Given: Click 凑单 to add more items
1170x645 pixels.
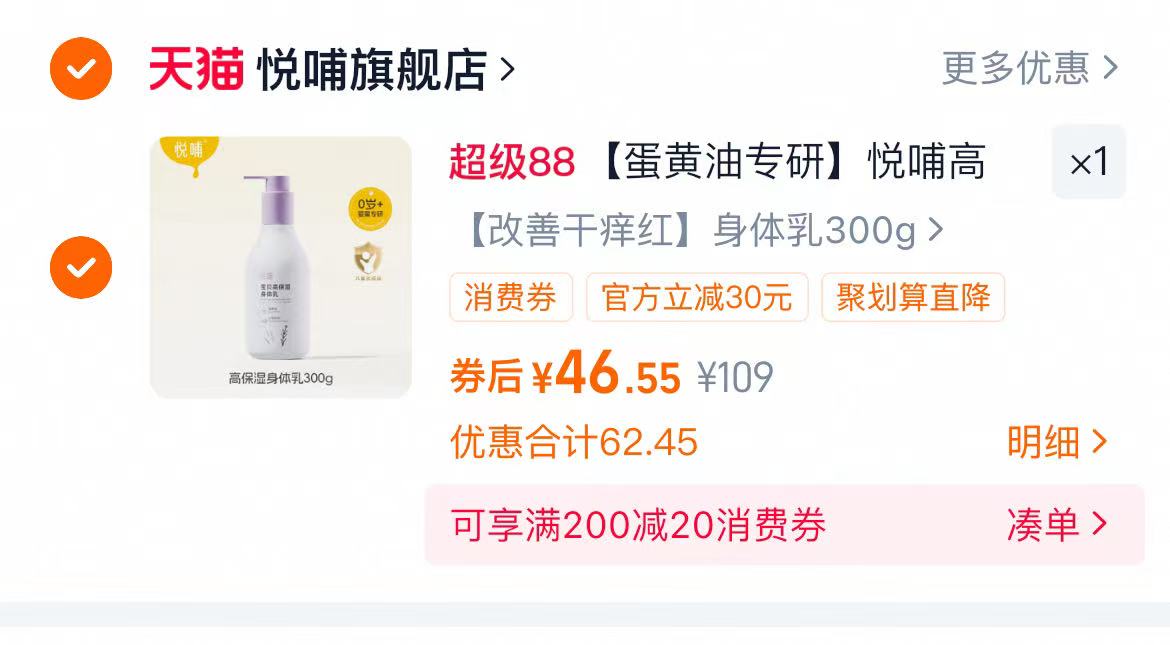Looking at the screenshot, I should [1057, 525].
